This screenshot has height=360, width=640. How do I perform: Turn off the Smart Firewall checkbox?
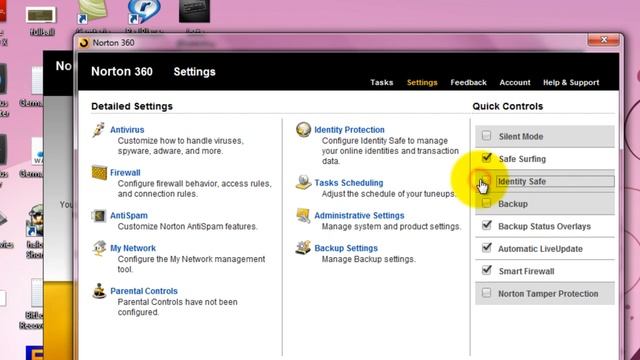pyautogui.click(x=486, y=270)
